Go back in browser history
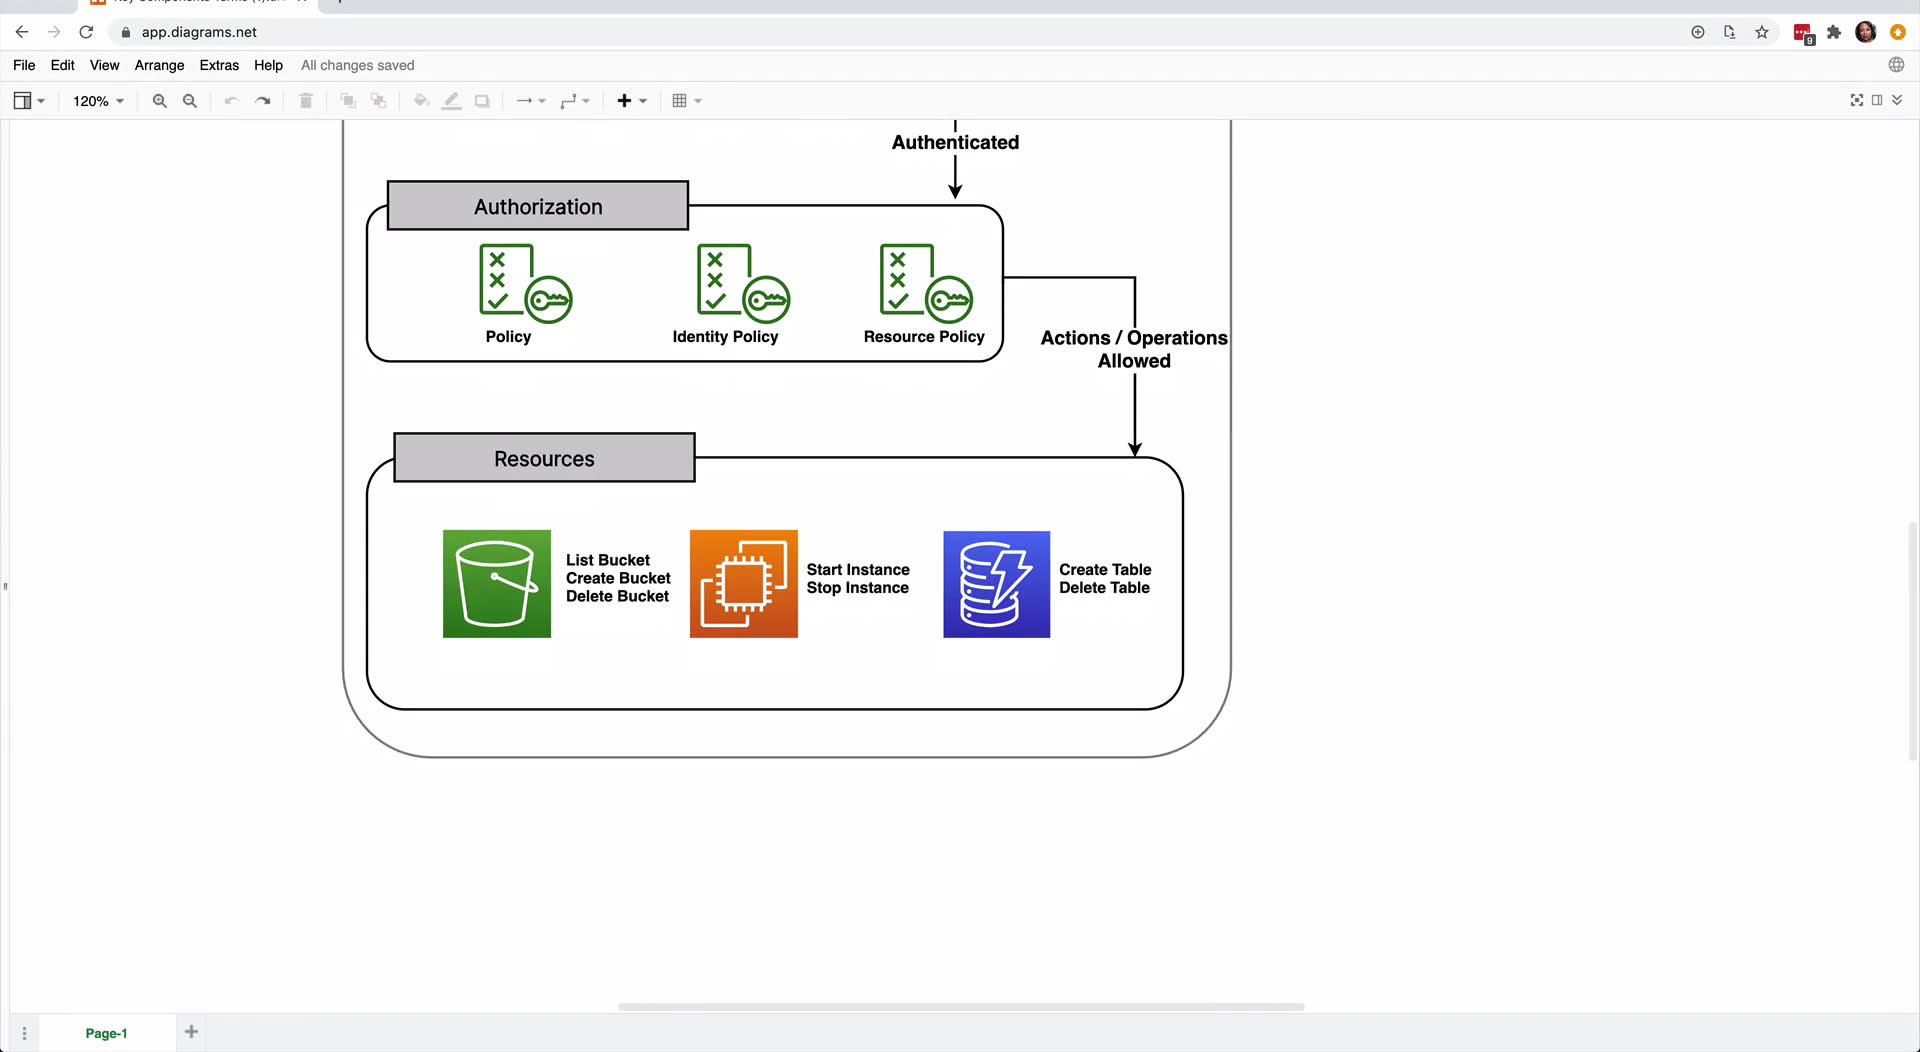 tap(22, 32)
